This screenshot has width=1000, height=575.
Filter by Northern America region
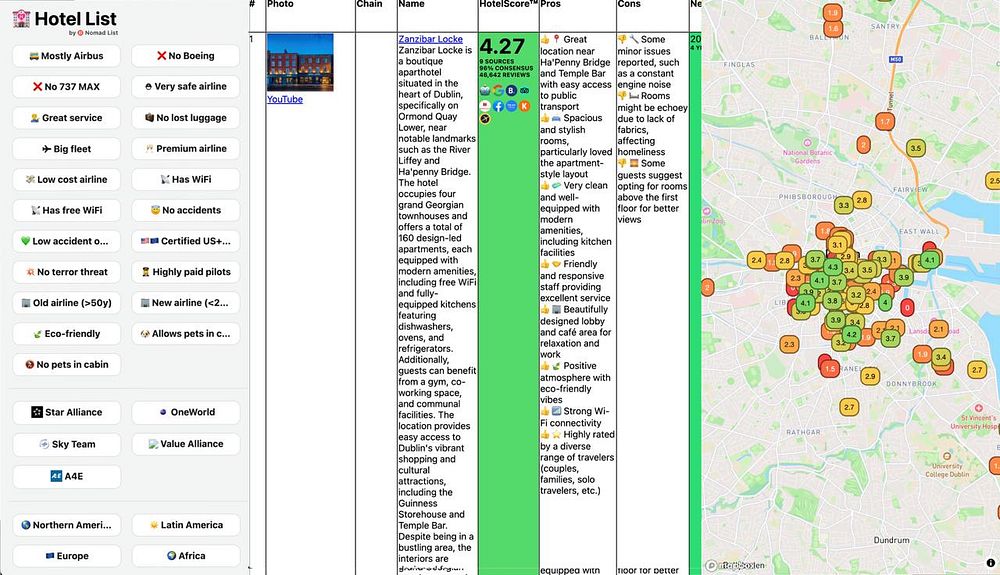tap(66, 525)
